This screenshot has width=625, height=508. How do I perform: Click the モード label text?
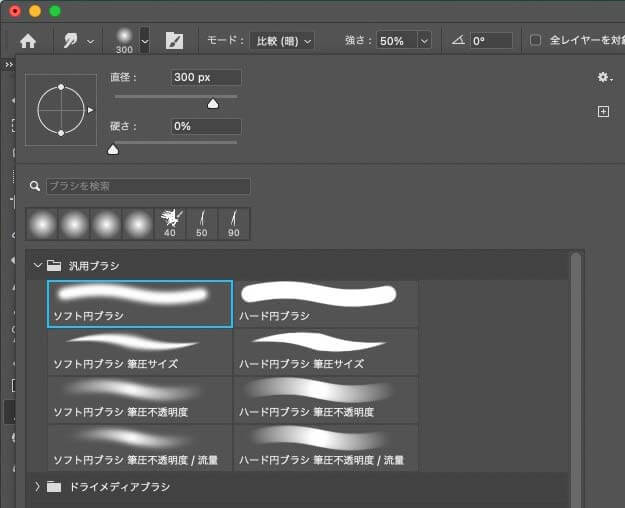tap(226, 41)
